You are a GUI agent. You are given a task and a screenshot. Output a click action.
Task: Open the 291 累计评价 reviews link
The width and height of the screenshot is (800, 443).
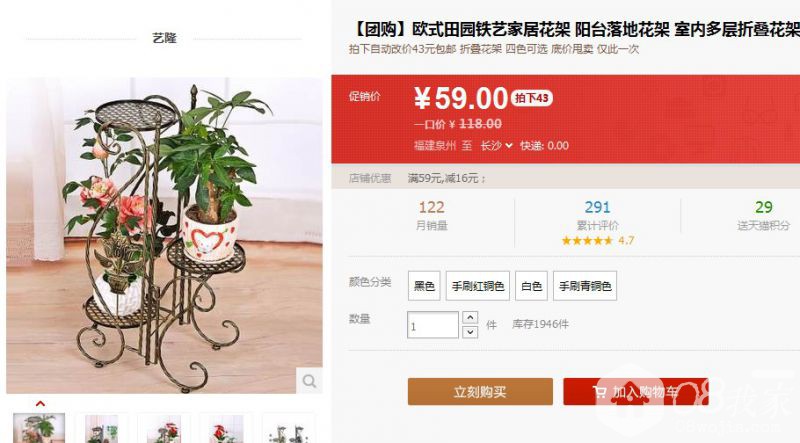pyautogui.click(x=597, y=215)
